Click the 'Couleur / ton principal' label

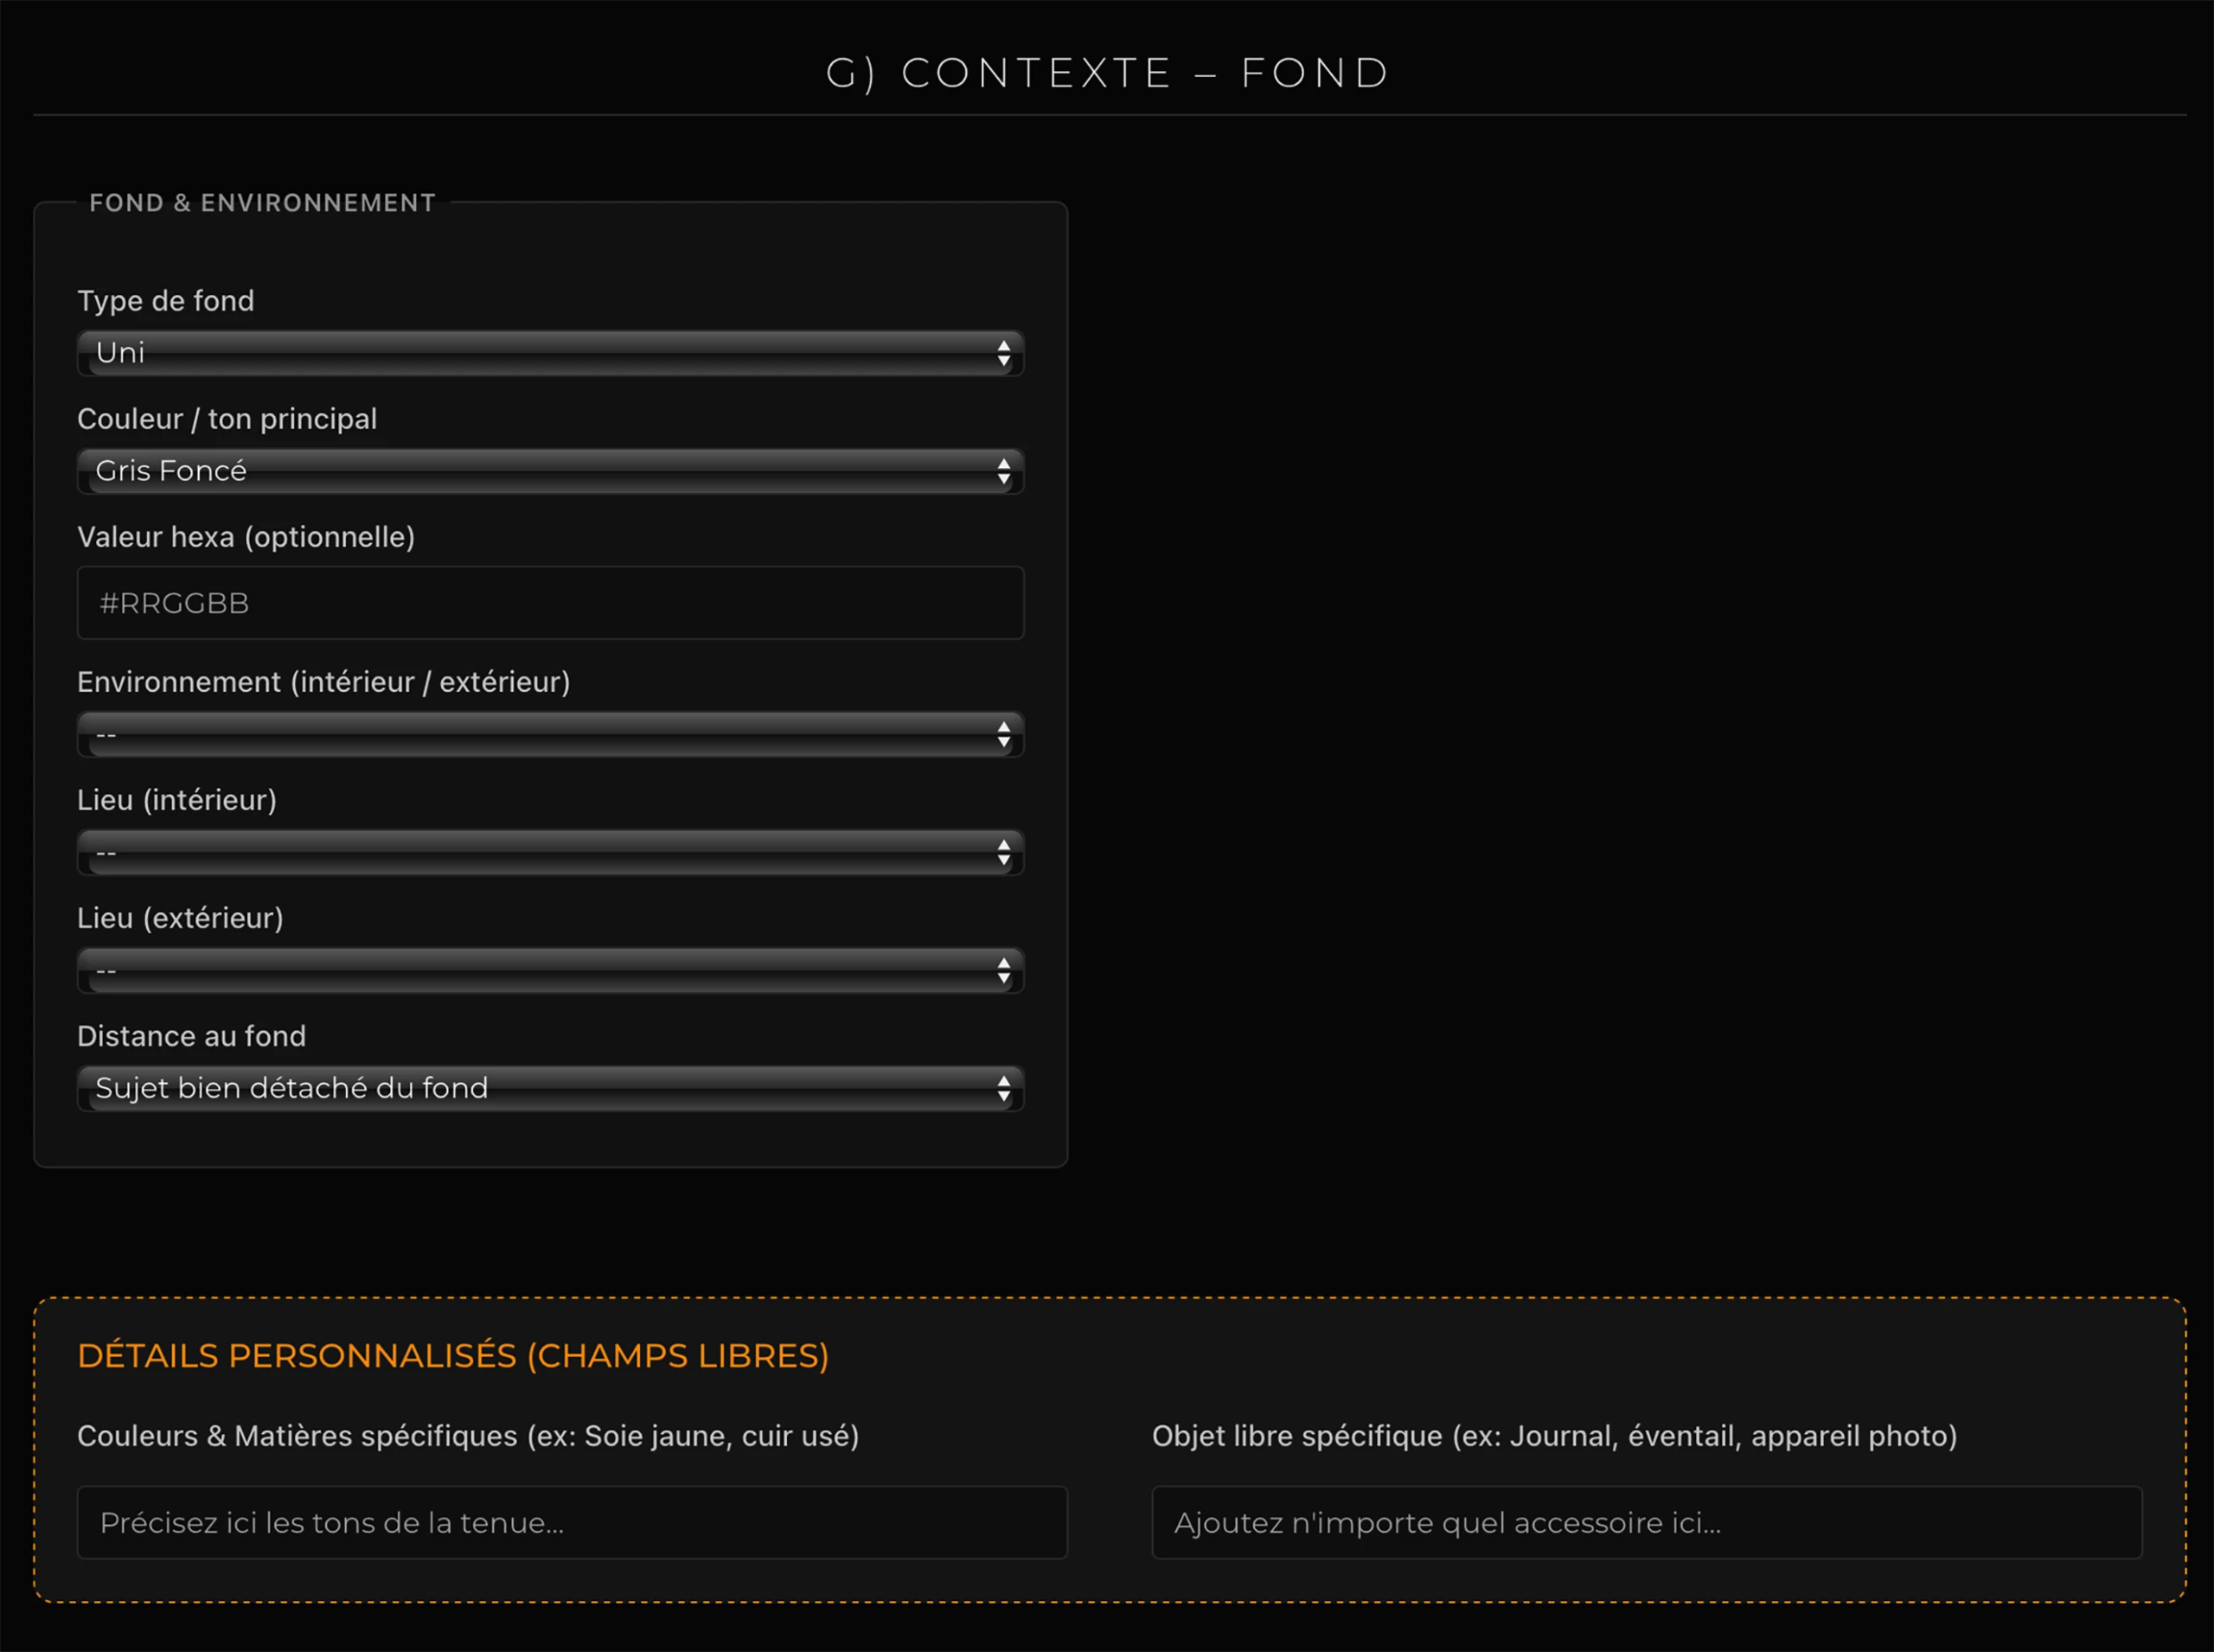pos(227,419)
